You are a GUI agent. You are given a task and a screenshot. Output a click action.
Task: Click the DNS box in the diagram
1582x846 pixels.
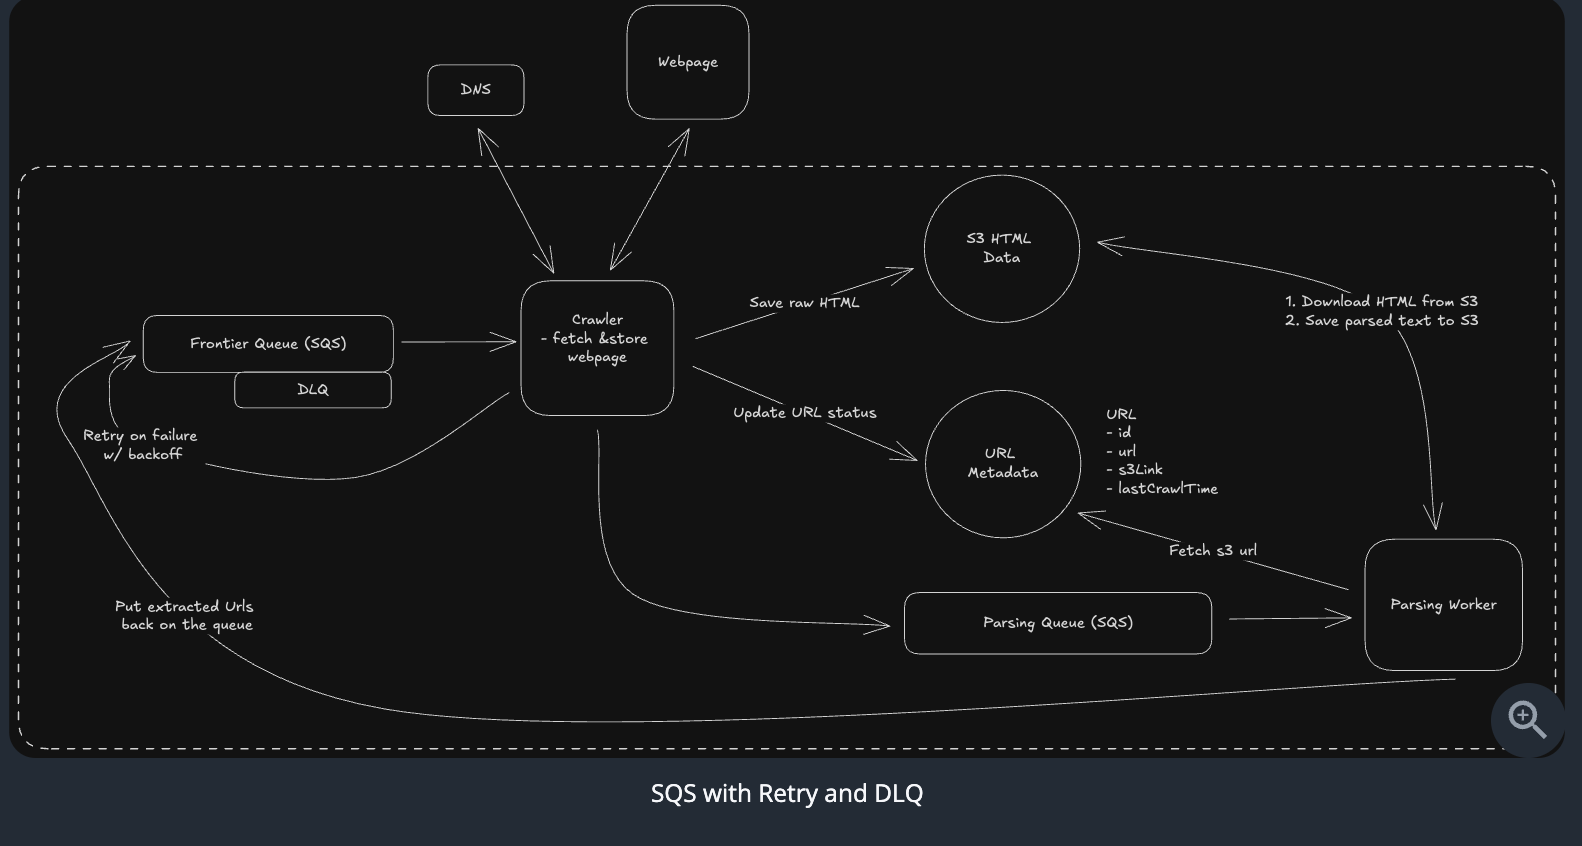click(476, 90)
